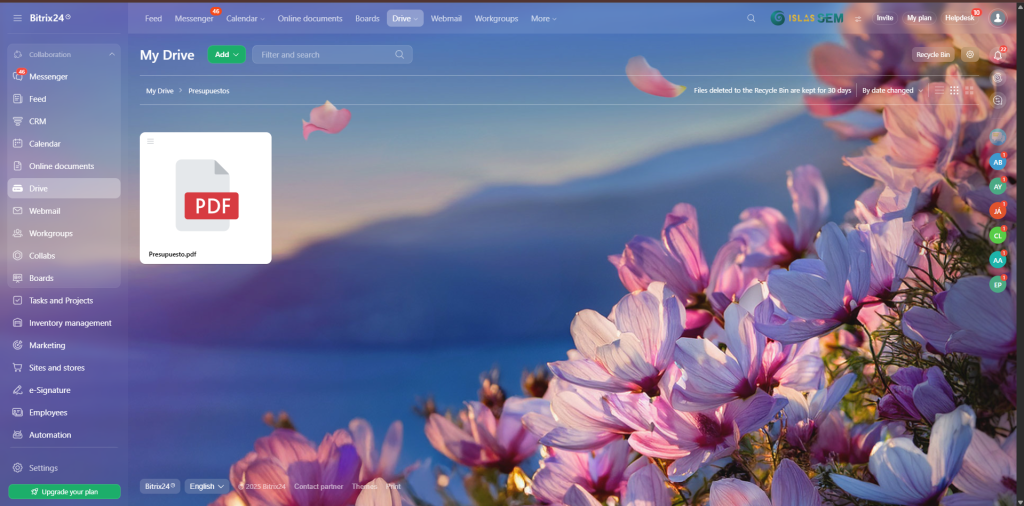Open the notifications bell icon
This screenshot has width=1024, height=506.
click(997, 55)
